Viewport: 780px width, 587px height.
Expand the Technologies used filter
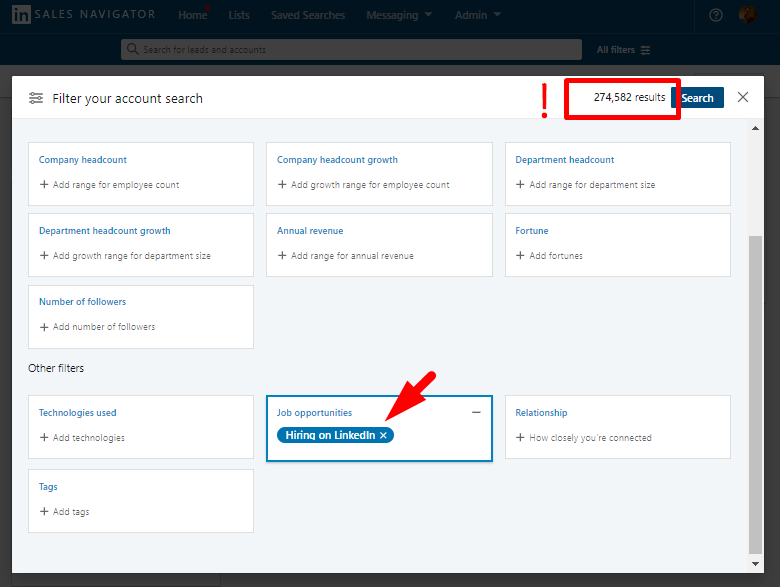click(78, 412)
